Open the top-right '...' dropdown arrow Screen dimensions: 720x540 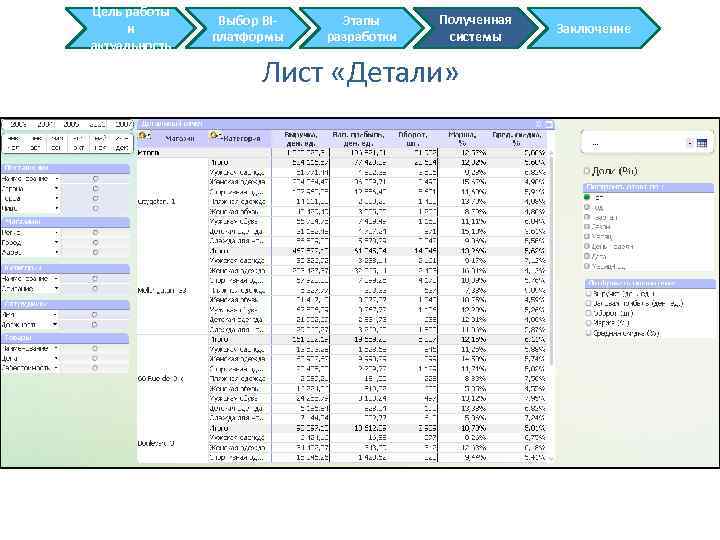pyautogui.click(x=690, y=143)
